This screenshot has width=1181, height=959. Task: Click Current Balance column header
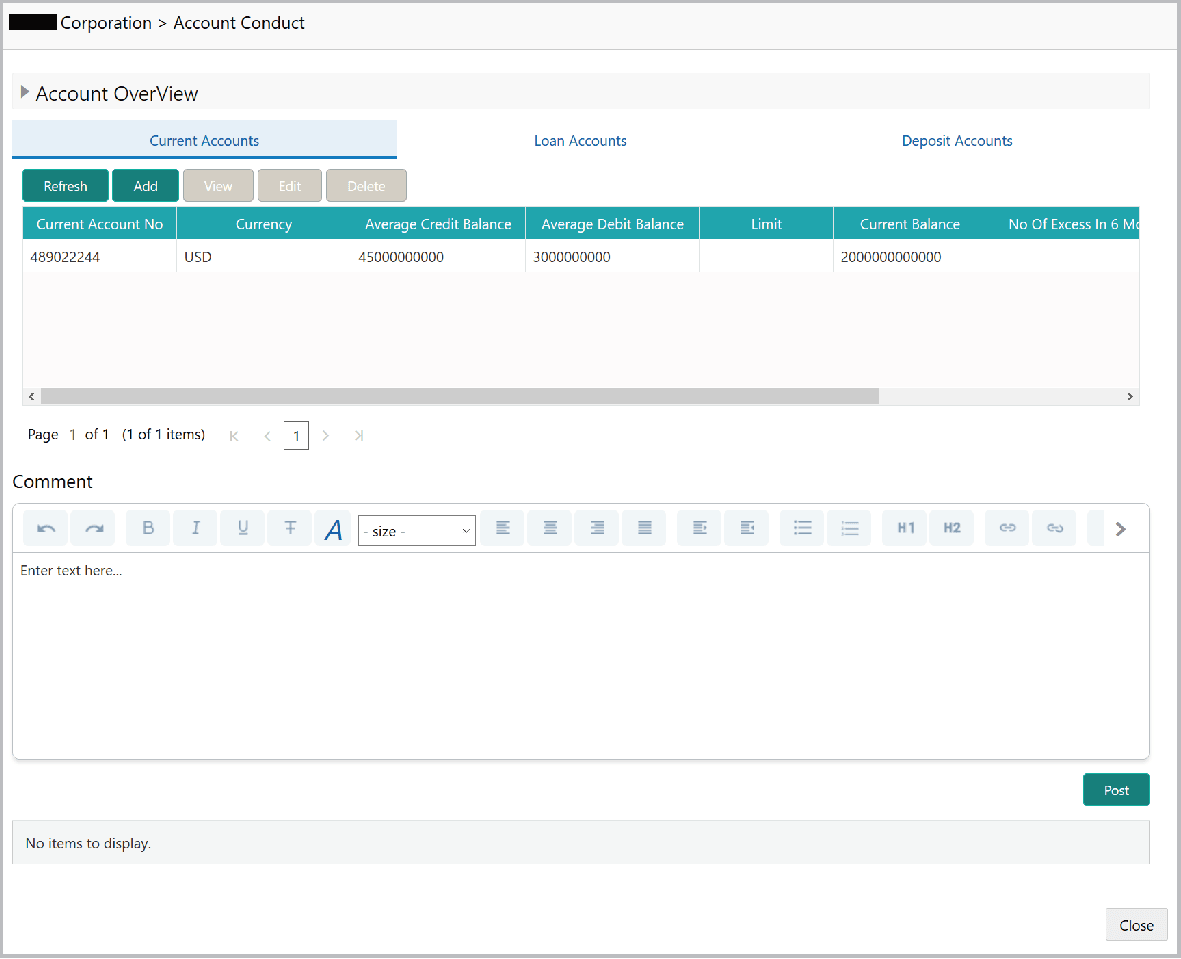click(910, 224)
